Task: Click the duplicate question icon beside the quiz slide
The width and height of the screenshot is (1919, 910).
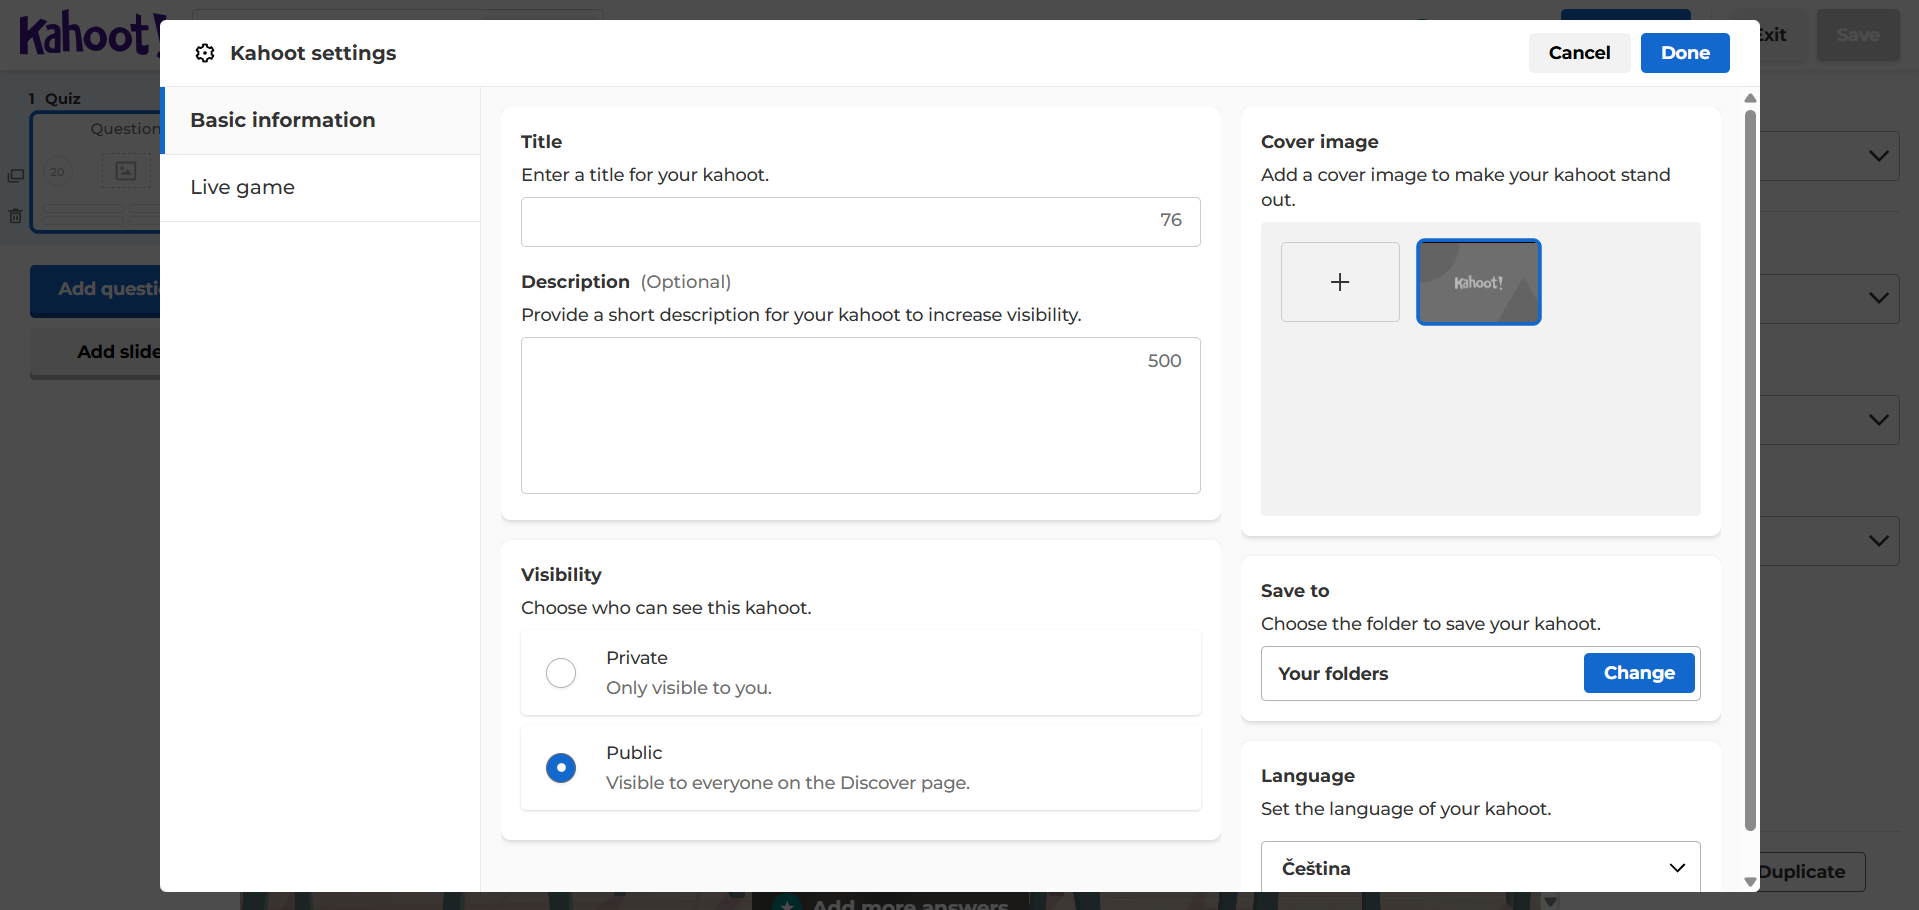Action: [x=16, y=176]
